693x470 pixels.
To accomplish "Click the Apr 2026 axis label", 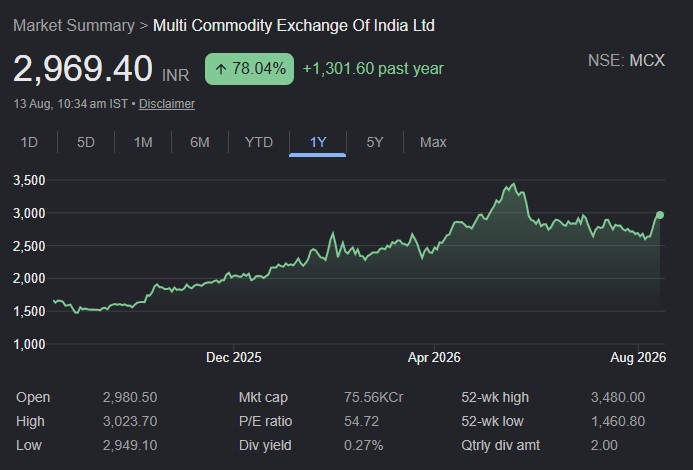I will point(434,358).
